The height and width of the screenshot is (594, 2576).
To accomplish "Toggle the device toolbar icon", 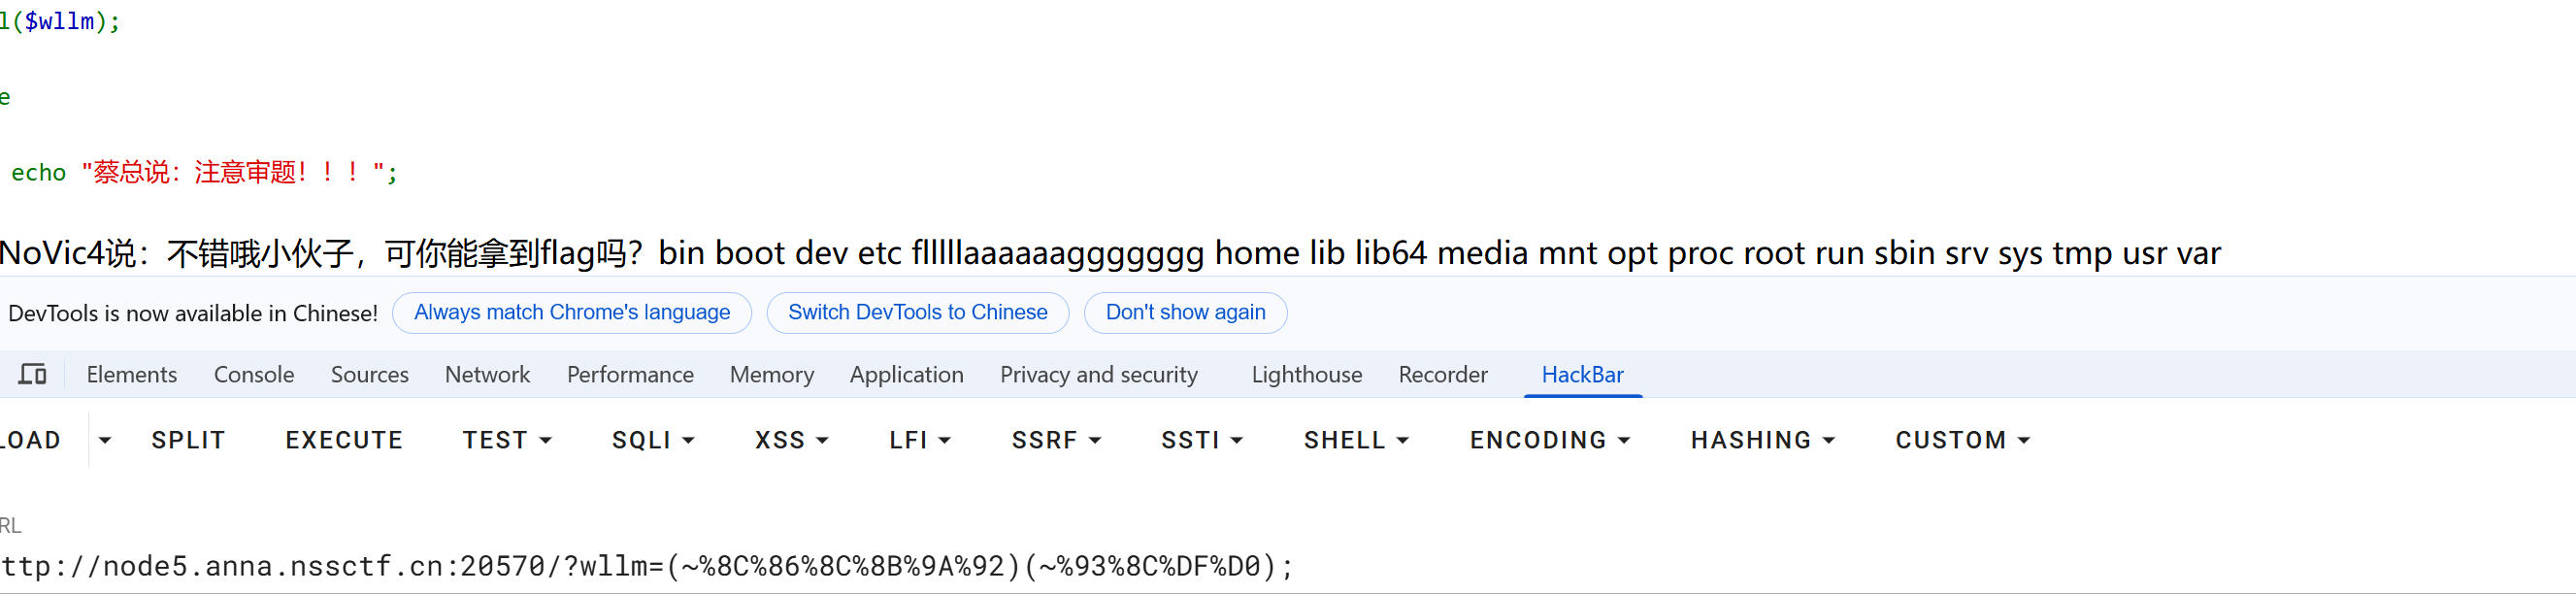I will coord(33,375).
